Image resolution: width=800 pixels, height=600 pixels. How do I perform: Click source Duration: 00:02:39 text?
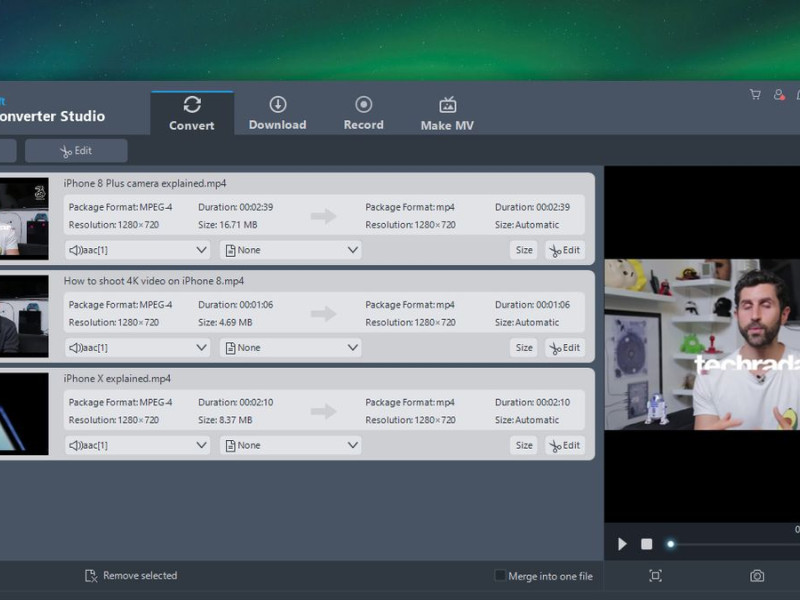236,207
